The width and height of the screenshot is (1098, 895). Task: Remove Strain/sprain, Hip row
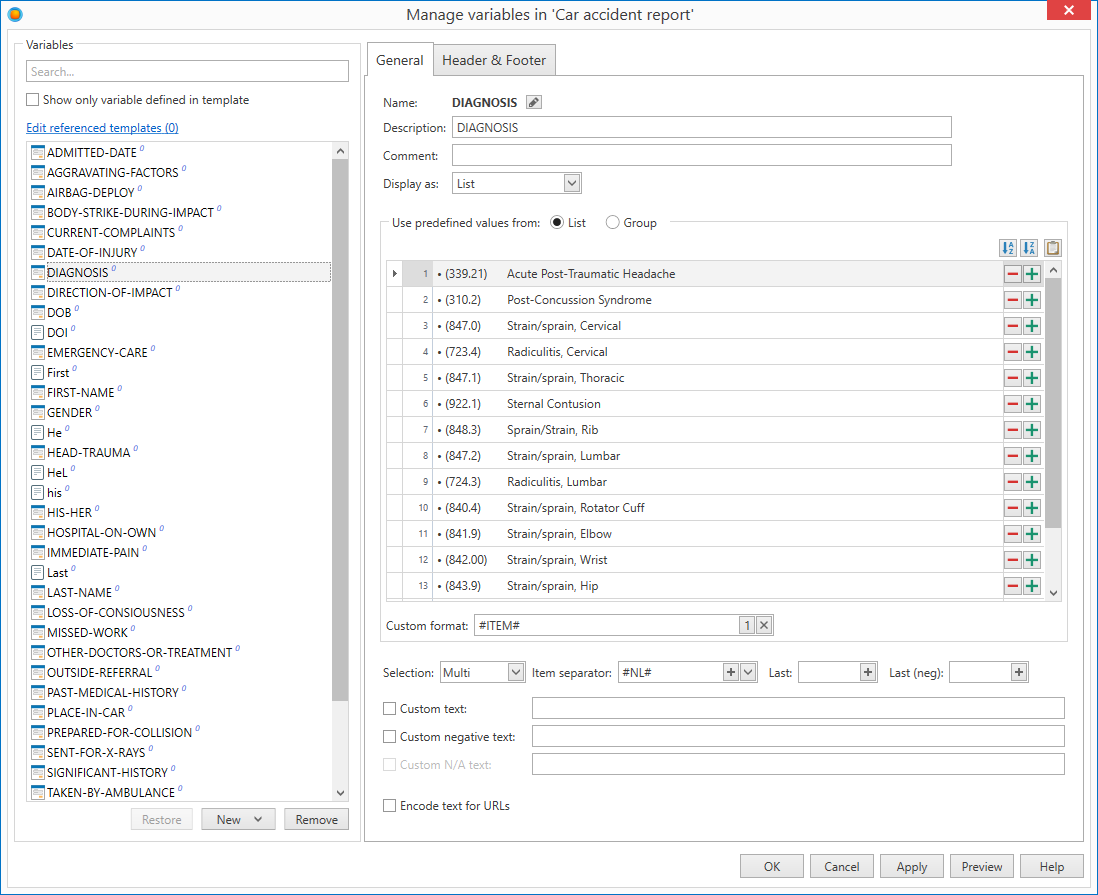pyautogui.click(x=1013, y=585)
